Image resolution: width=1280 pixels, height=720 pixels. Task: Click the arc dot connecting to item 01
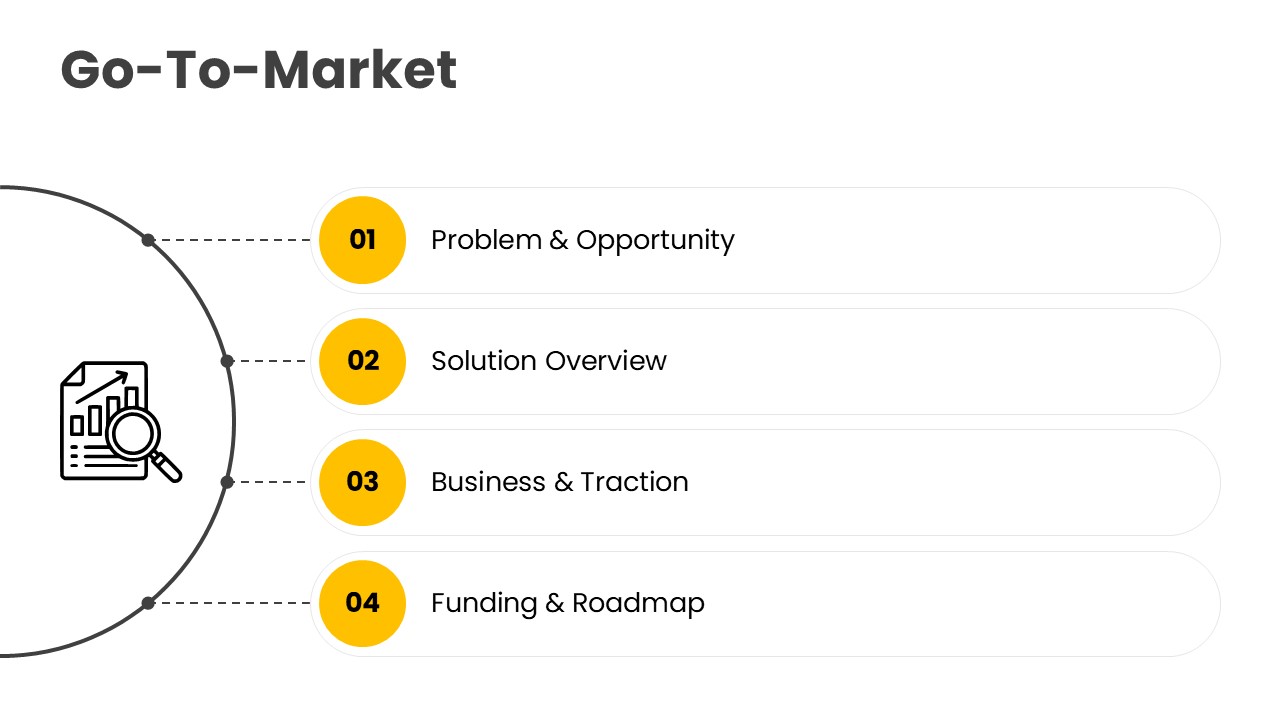click(148, 240)
